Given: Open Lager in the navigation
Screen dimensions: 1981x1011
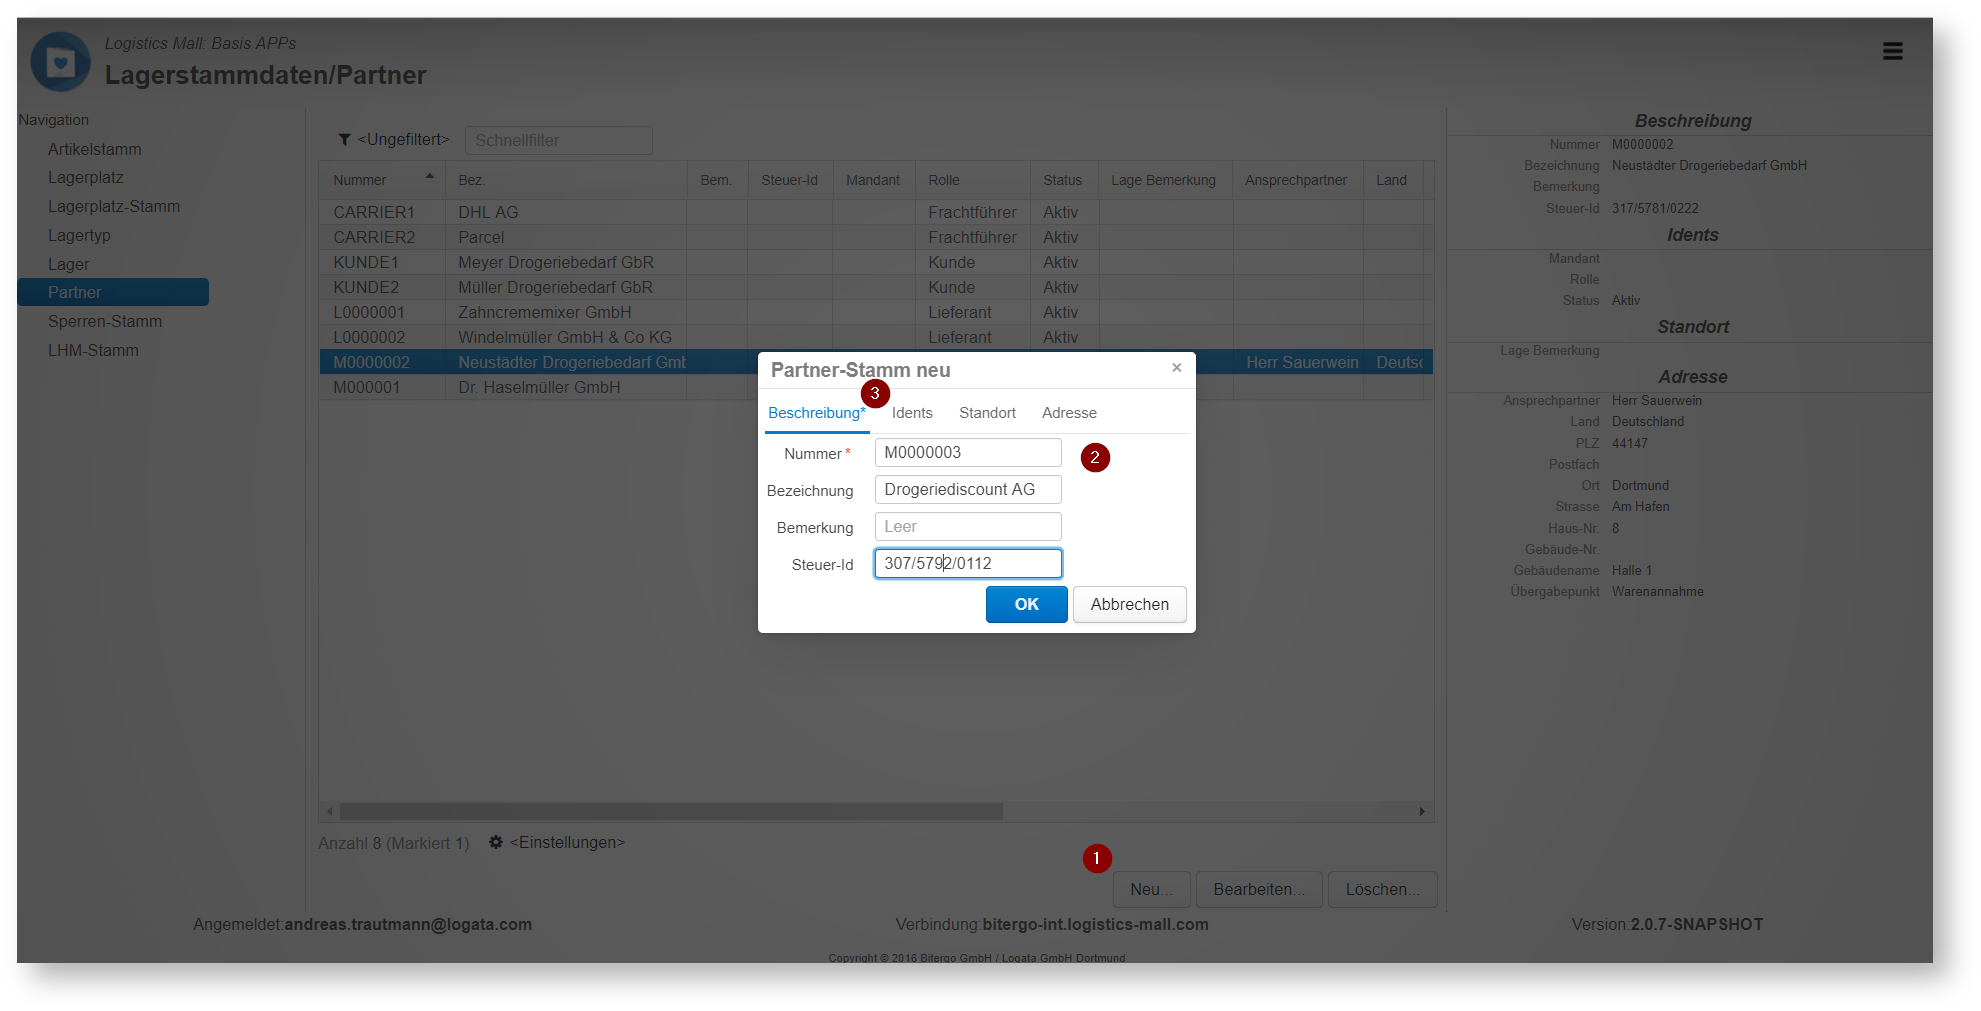Looking at the screenshot, I should click(x=69, y=265).
